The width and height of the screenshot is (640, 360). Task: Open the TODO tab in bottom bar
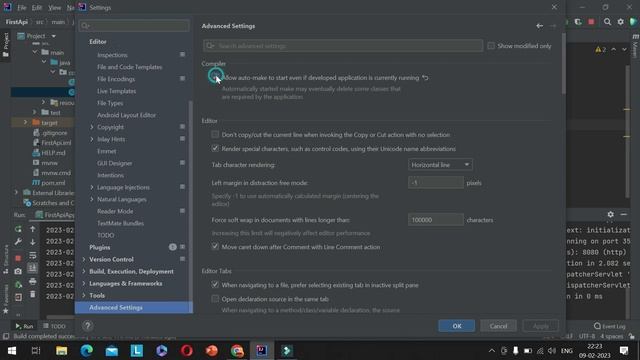tap(54, 326)
